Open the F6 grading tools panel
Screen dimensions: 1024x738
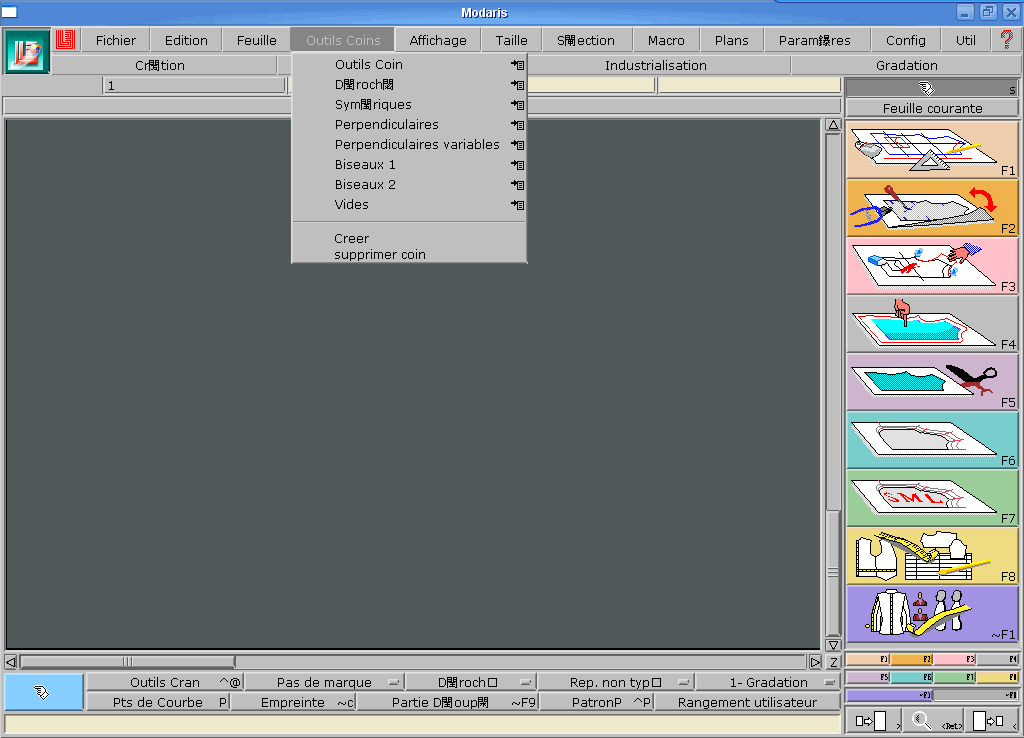point(932,440)
